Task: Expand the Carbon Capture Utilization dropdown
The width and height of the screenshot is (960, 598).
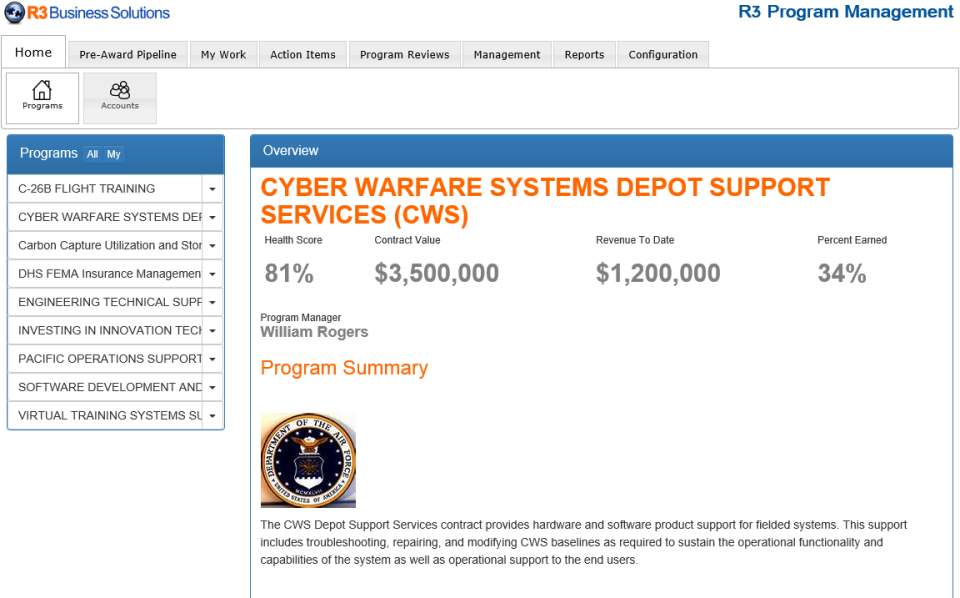Action: tap(212, 245)
